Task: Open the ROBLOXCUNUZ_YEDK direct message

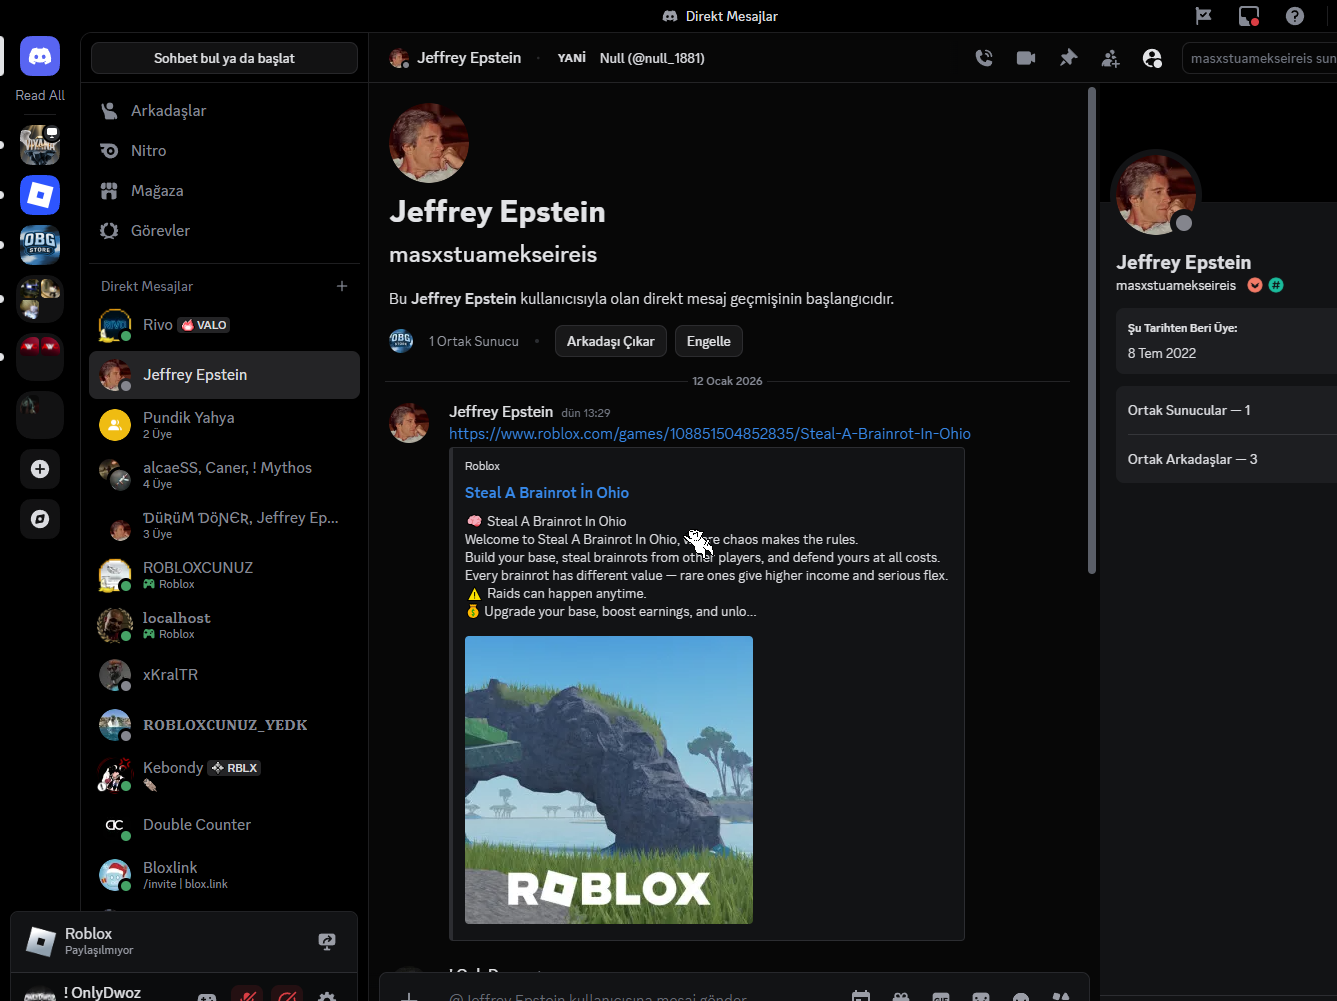Action: point(224,725)
